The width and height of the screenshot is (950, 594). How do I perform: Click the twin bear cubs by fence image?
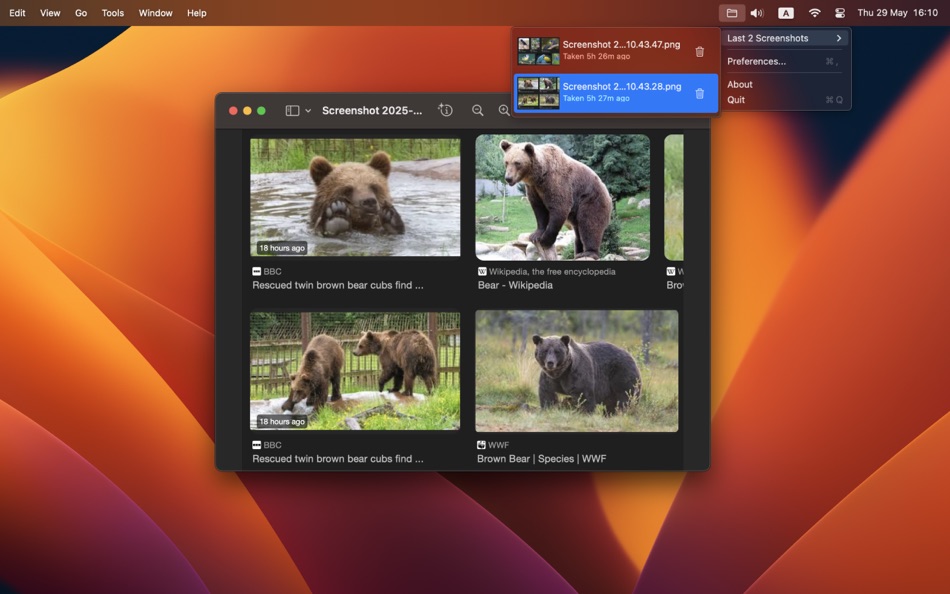[355, 371]
